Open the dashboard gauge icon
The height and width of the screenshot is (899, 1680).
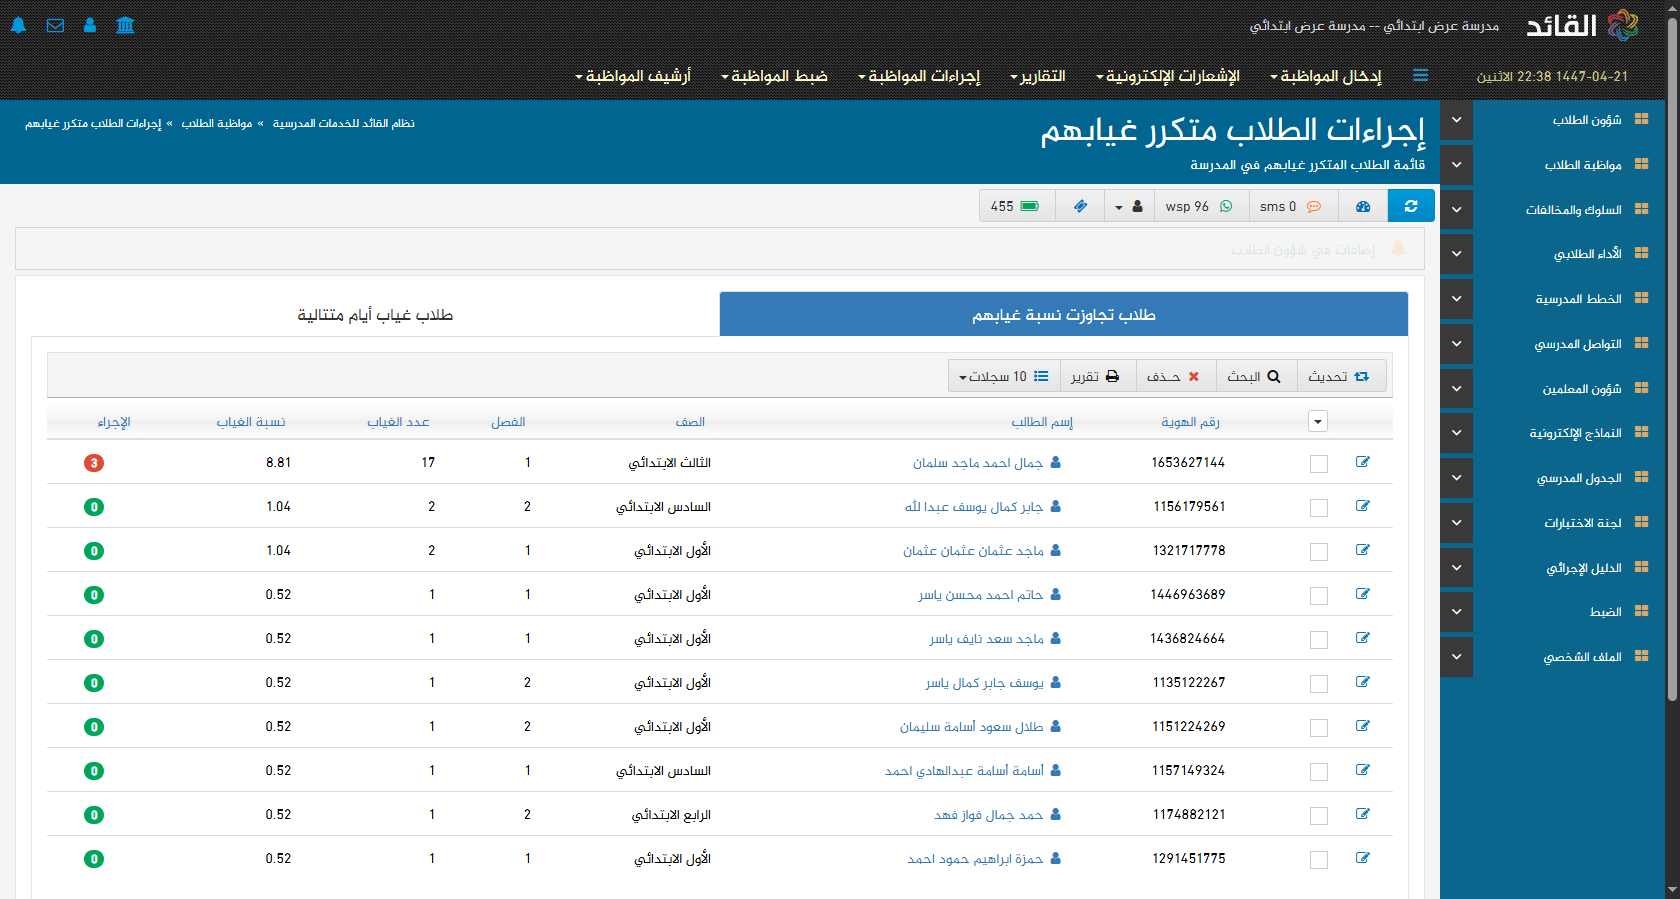(1362, 206)
